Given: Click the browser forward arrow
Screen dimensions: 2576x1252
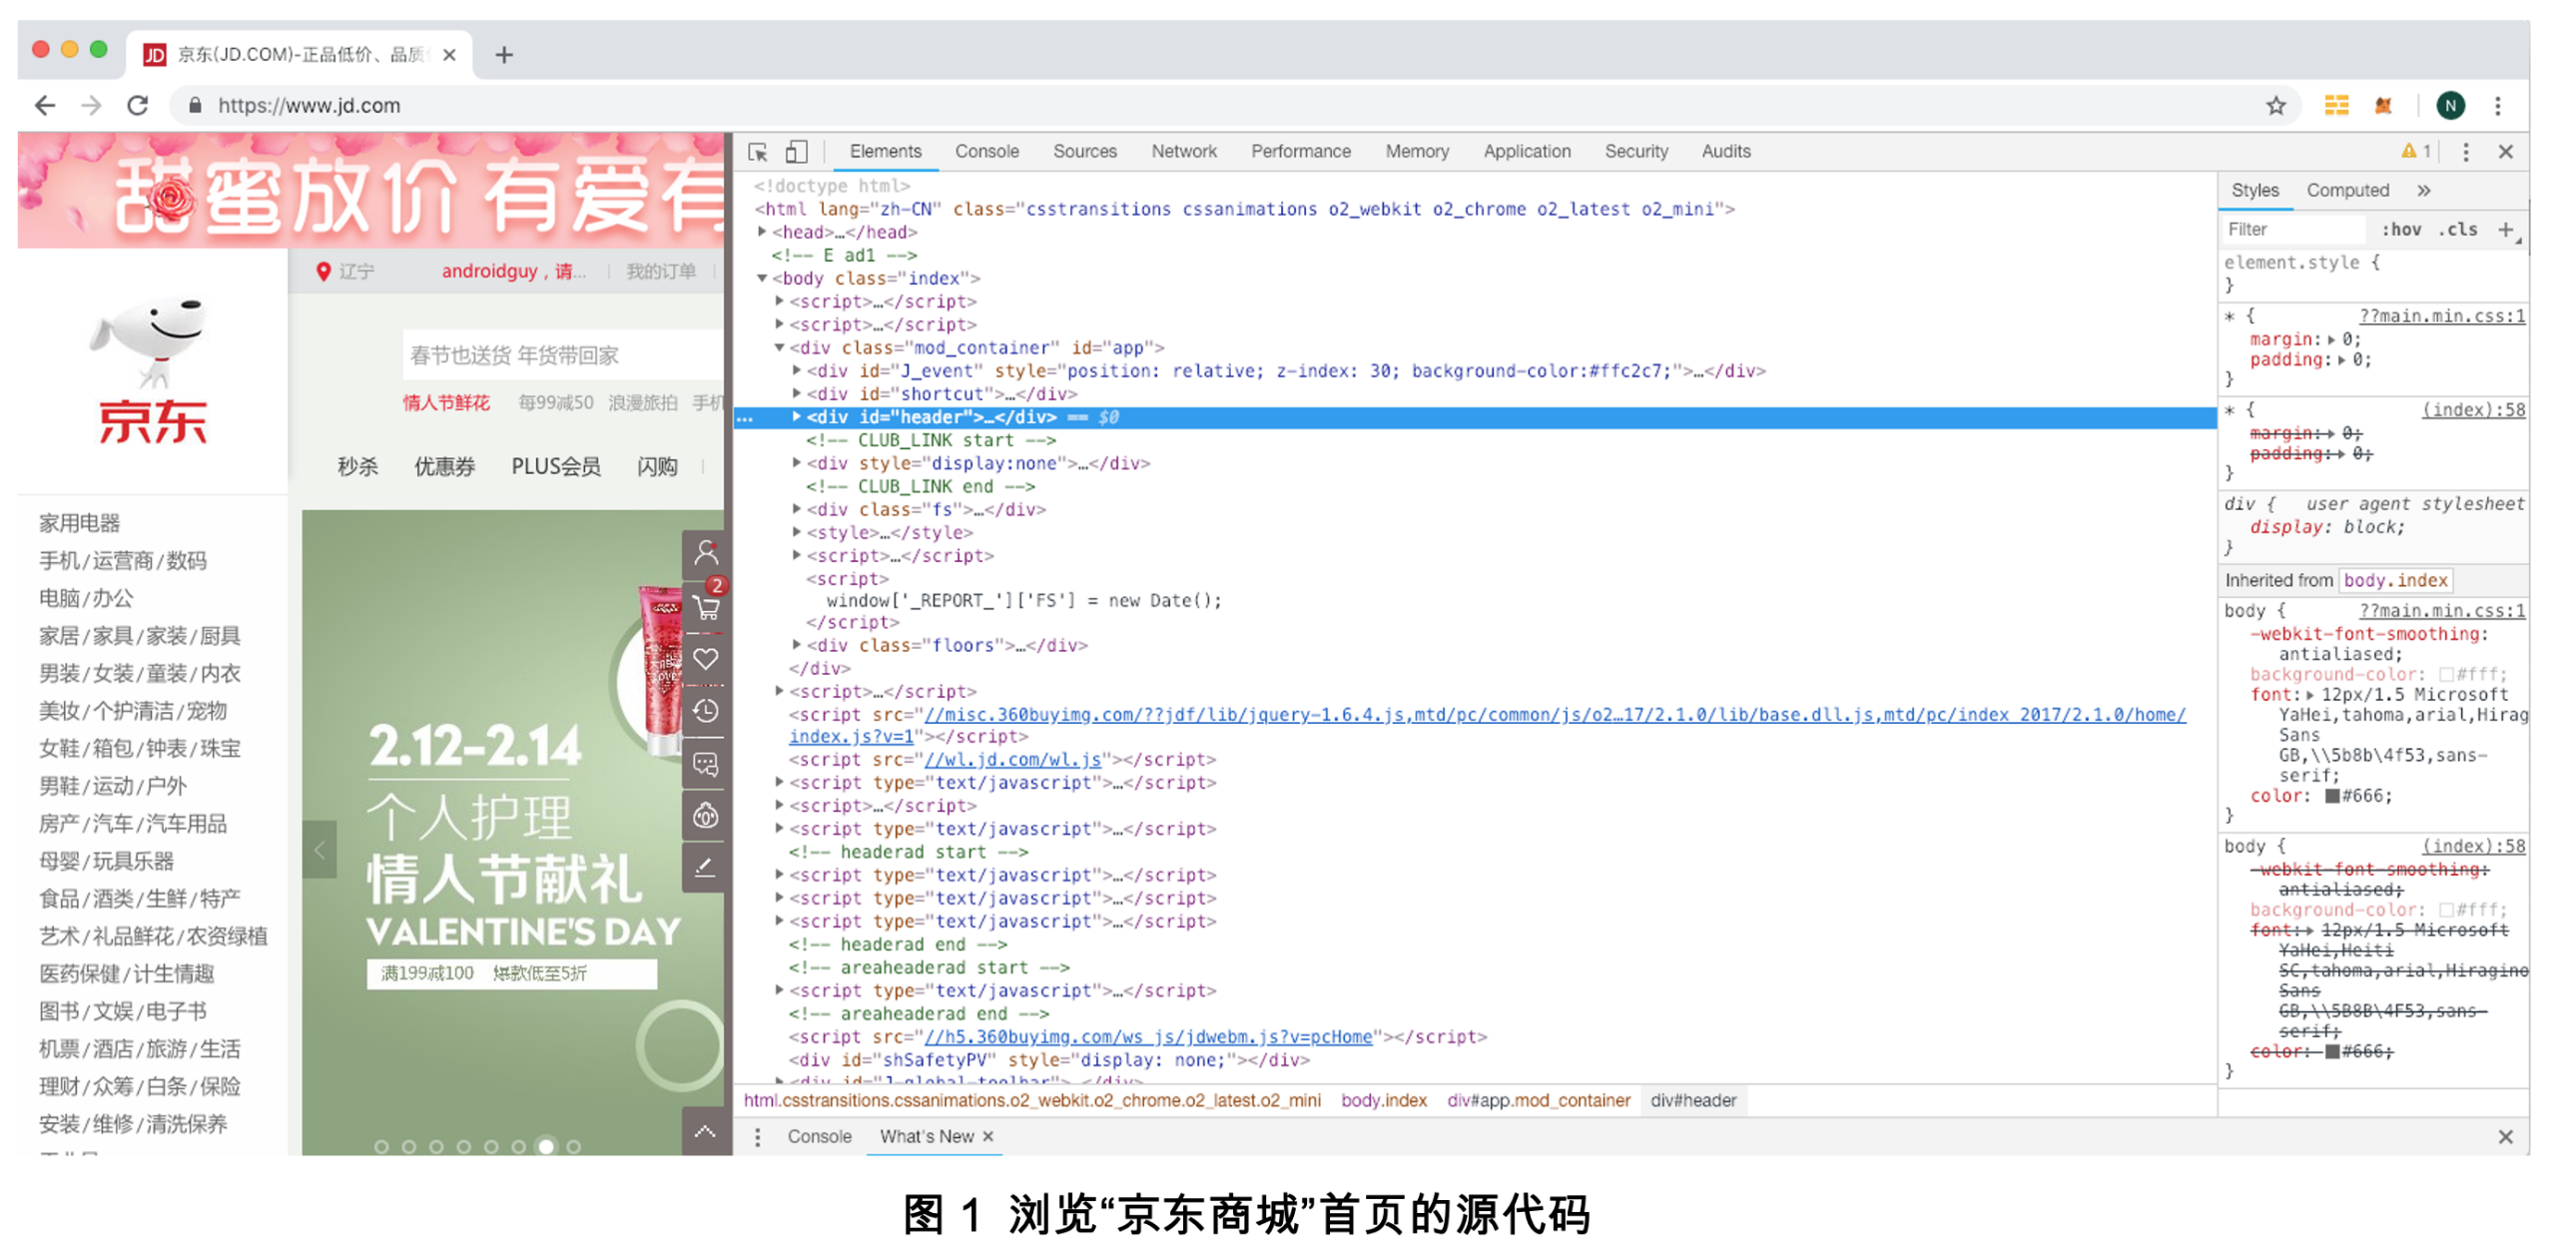Looking at the screenshot, I should (x=91, y=105).
